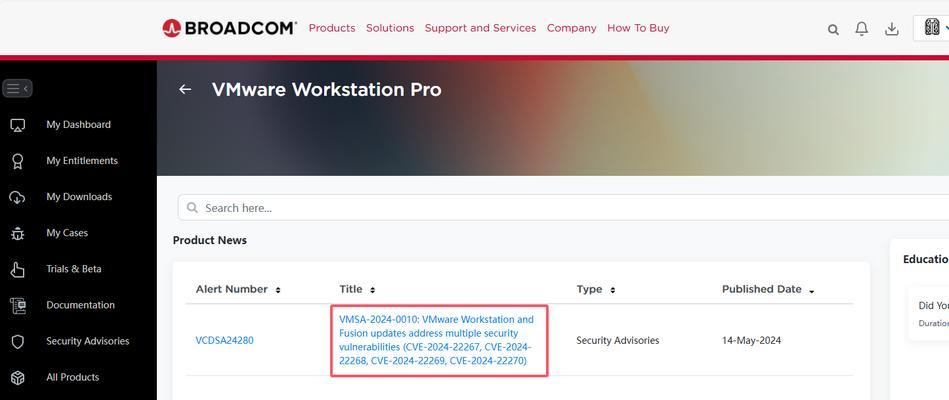Open My Dashboard in sidebar
The image size is (949, 400).
(79, 125)
